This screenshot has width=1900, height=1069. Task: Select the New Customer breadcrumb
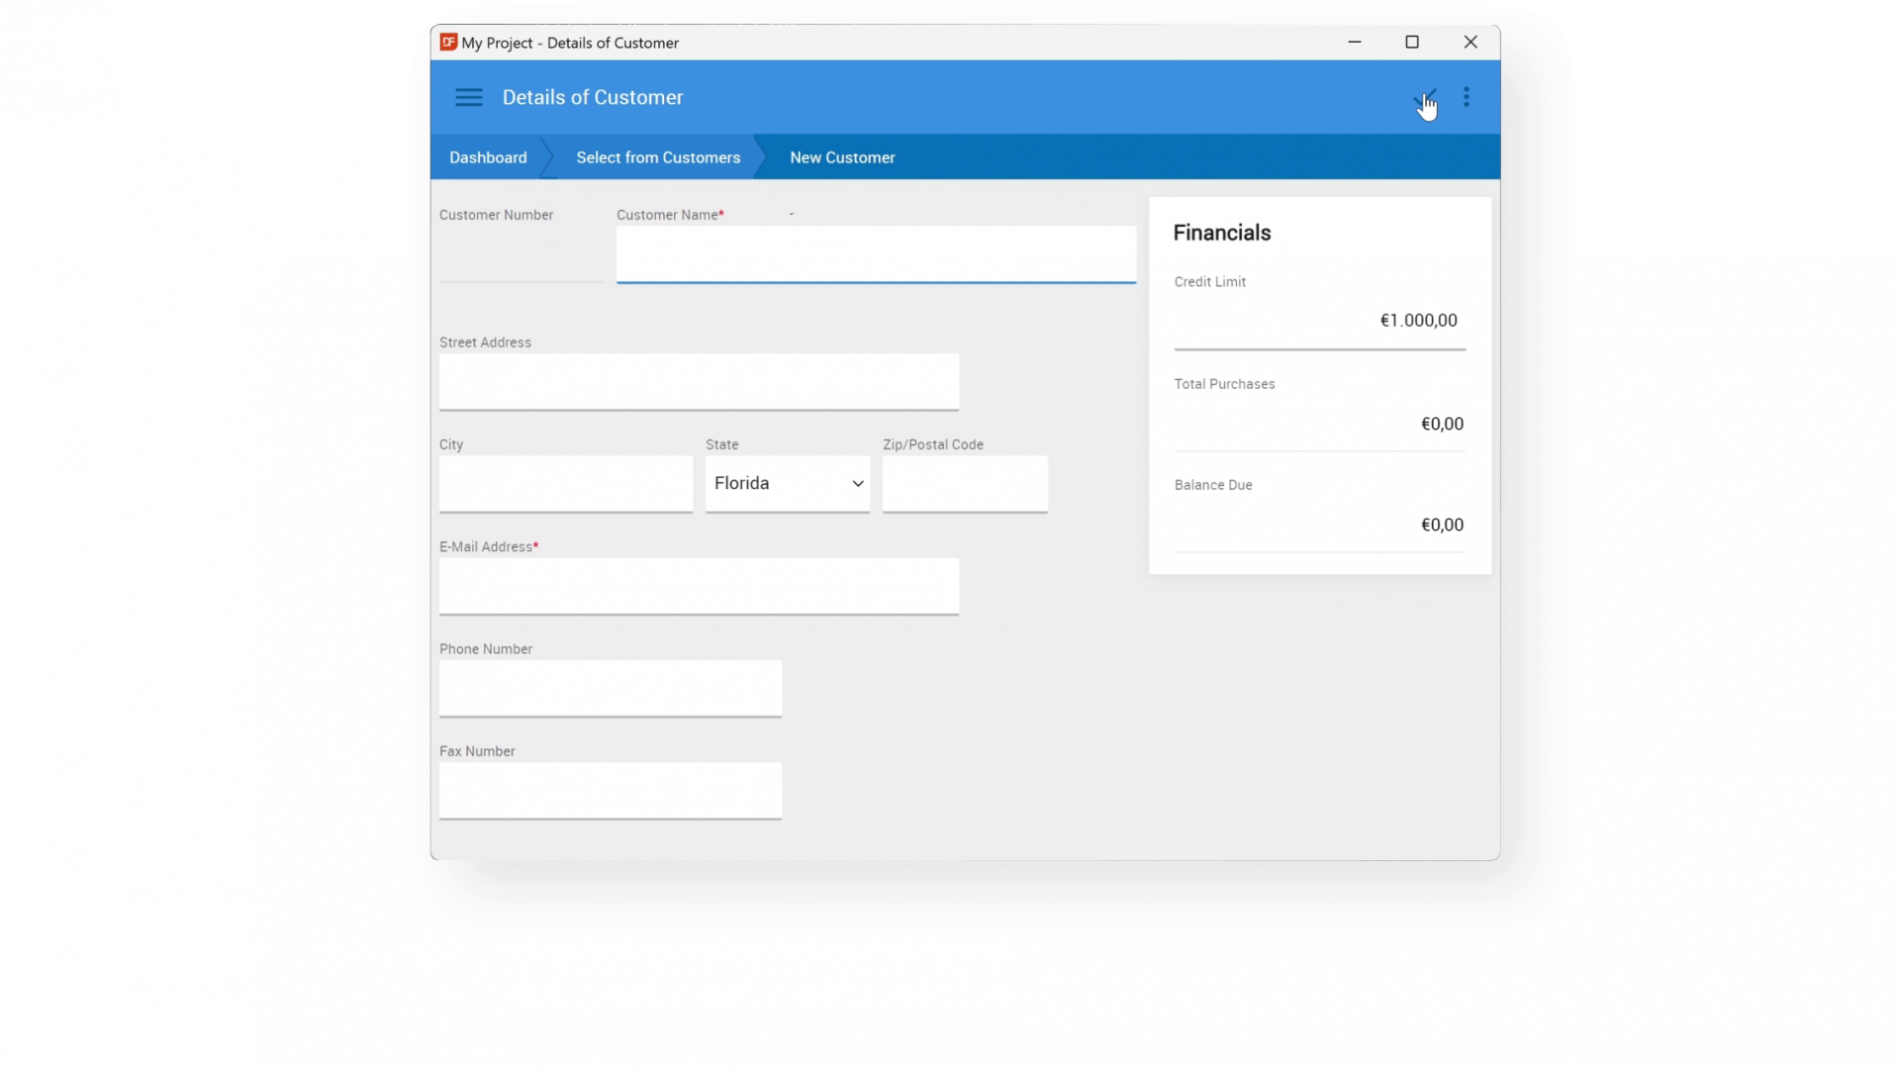pos(842,158)
